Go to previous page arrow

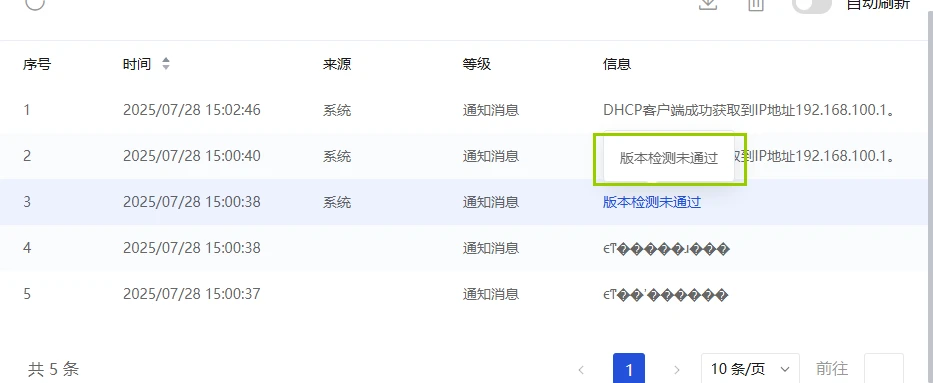[x=581, y=370]
